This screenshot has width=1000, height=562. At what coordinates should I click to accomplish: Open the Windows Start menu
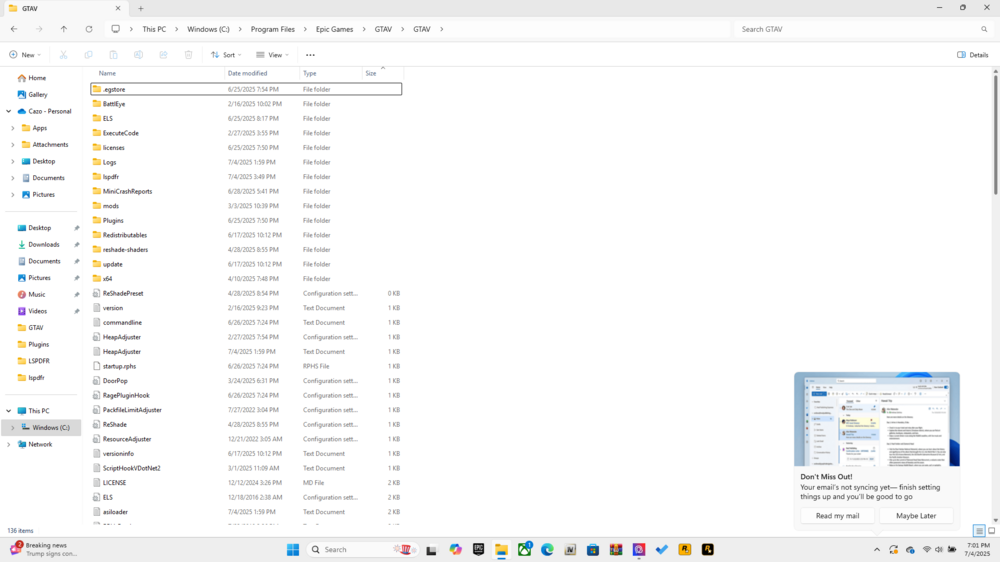coord(293,549)
